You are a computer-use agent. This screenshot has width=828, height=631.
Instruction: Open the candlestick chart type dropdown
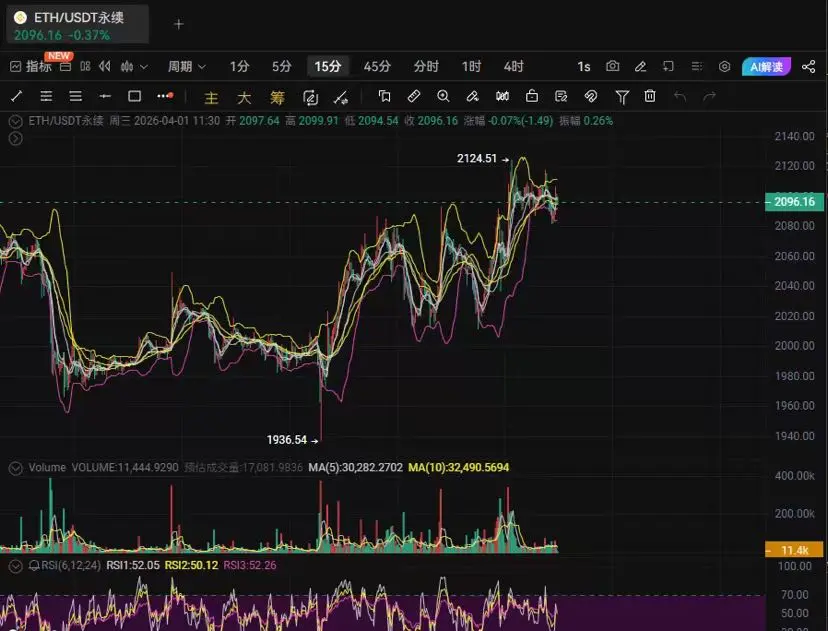[x=134, y=67]
